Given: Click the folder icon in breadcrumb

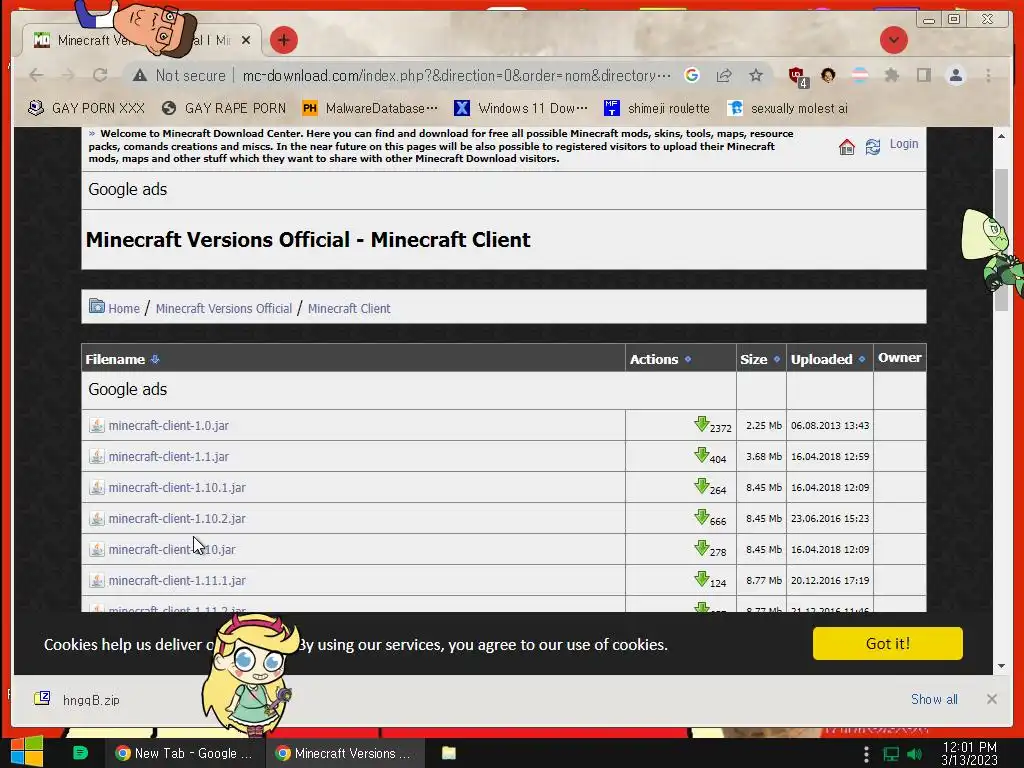Looking at the screenshot, I should coord(97,306).
